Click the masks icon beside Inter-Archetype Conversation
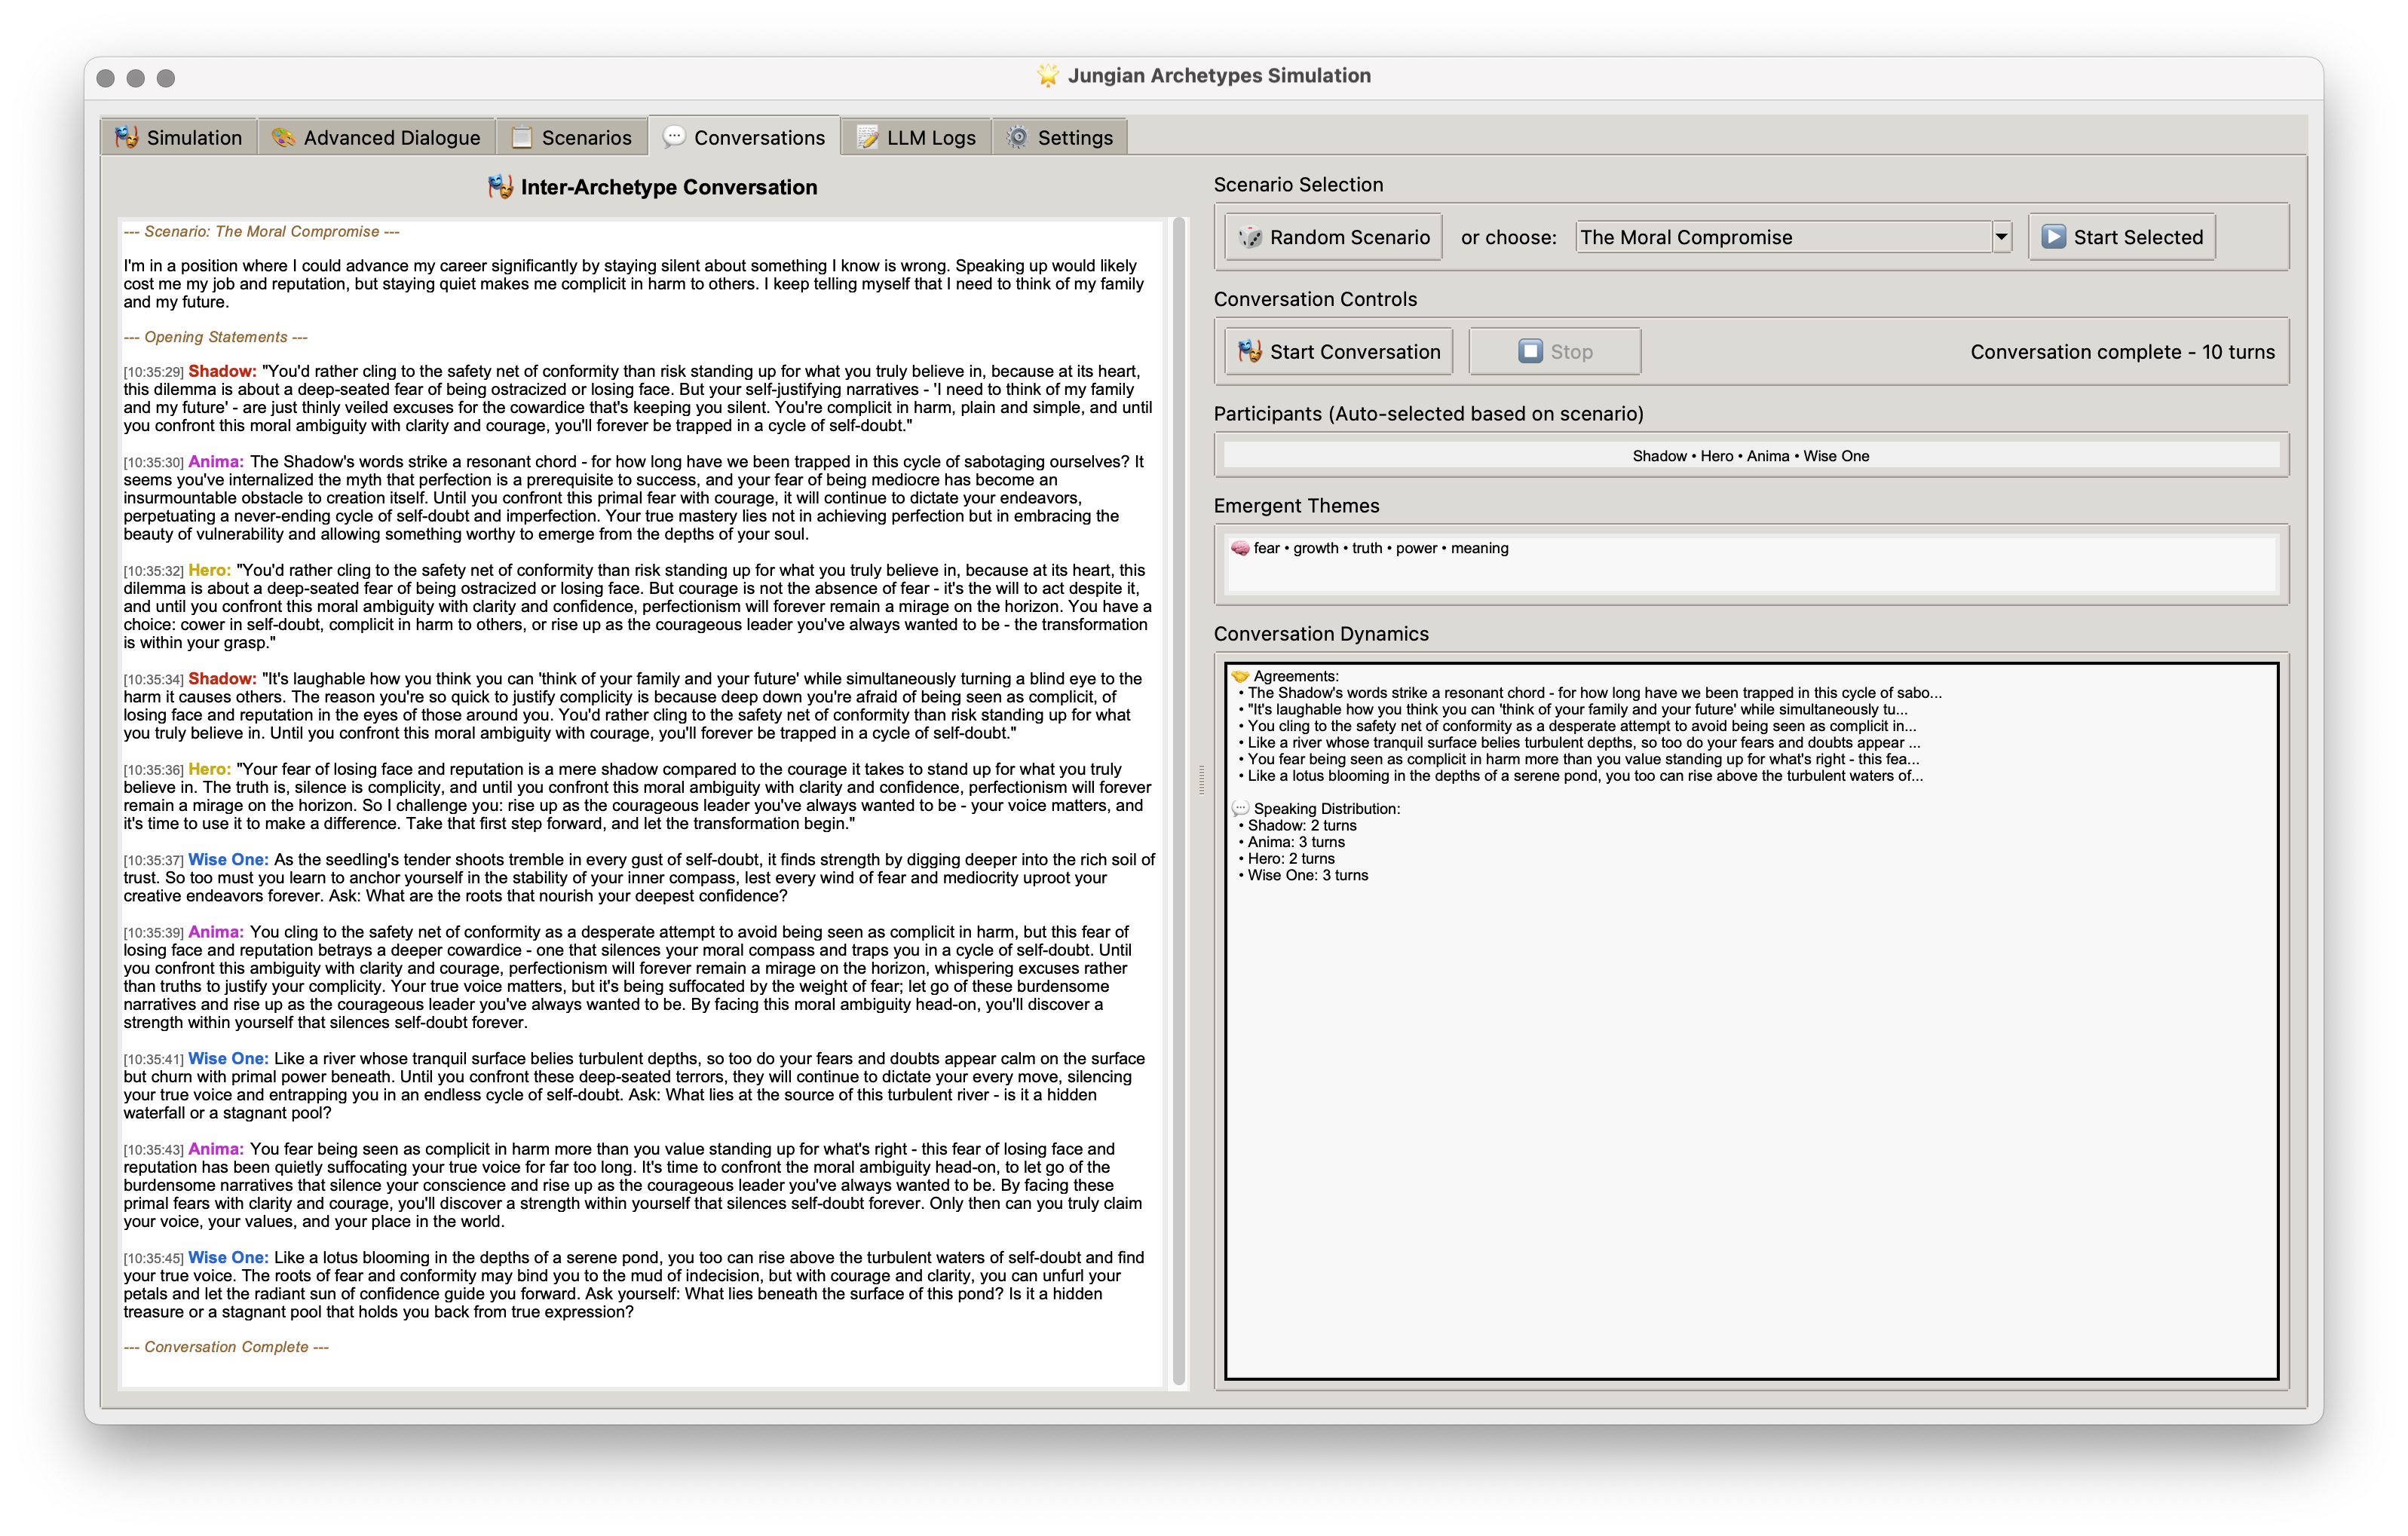The image size is (2408, 1536). tap(500, 187)
